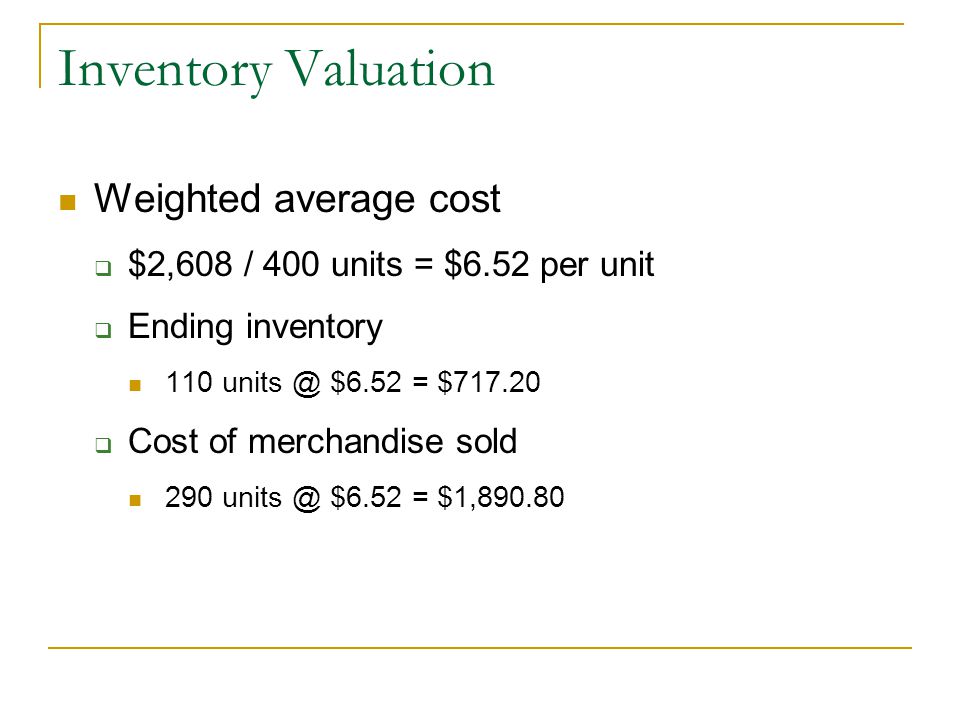
Task: Click the gold horizontal line at the slide bottom
Action: [x=480, y=647]
